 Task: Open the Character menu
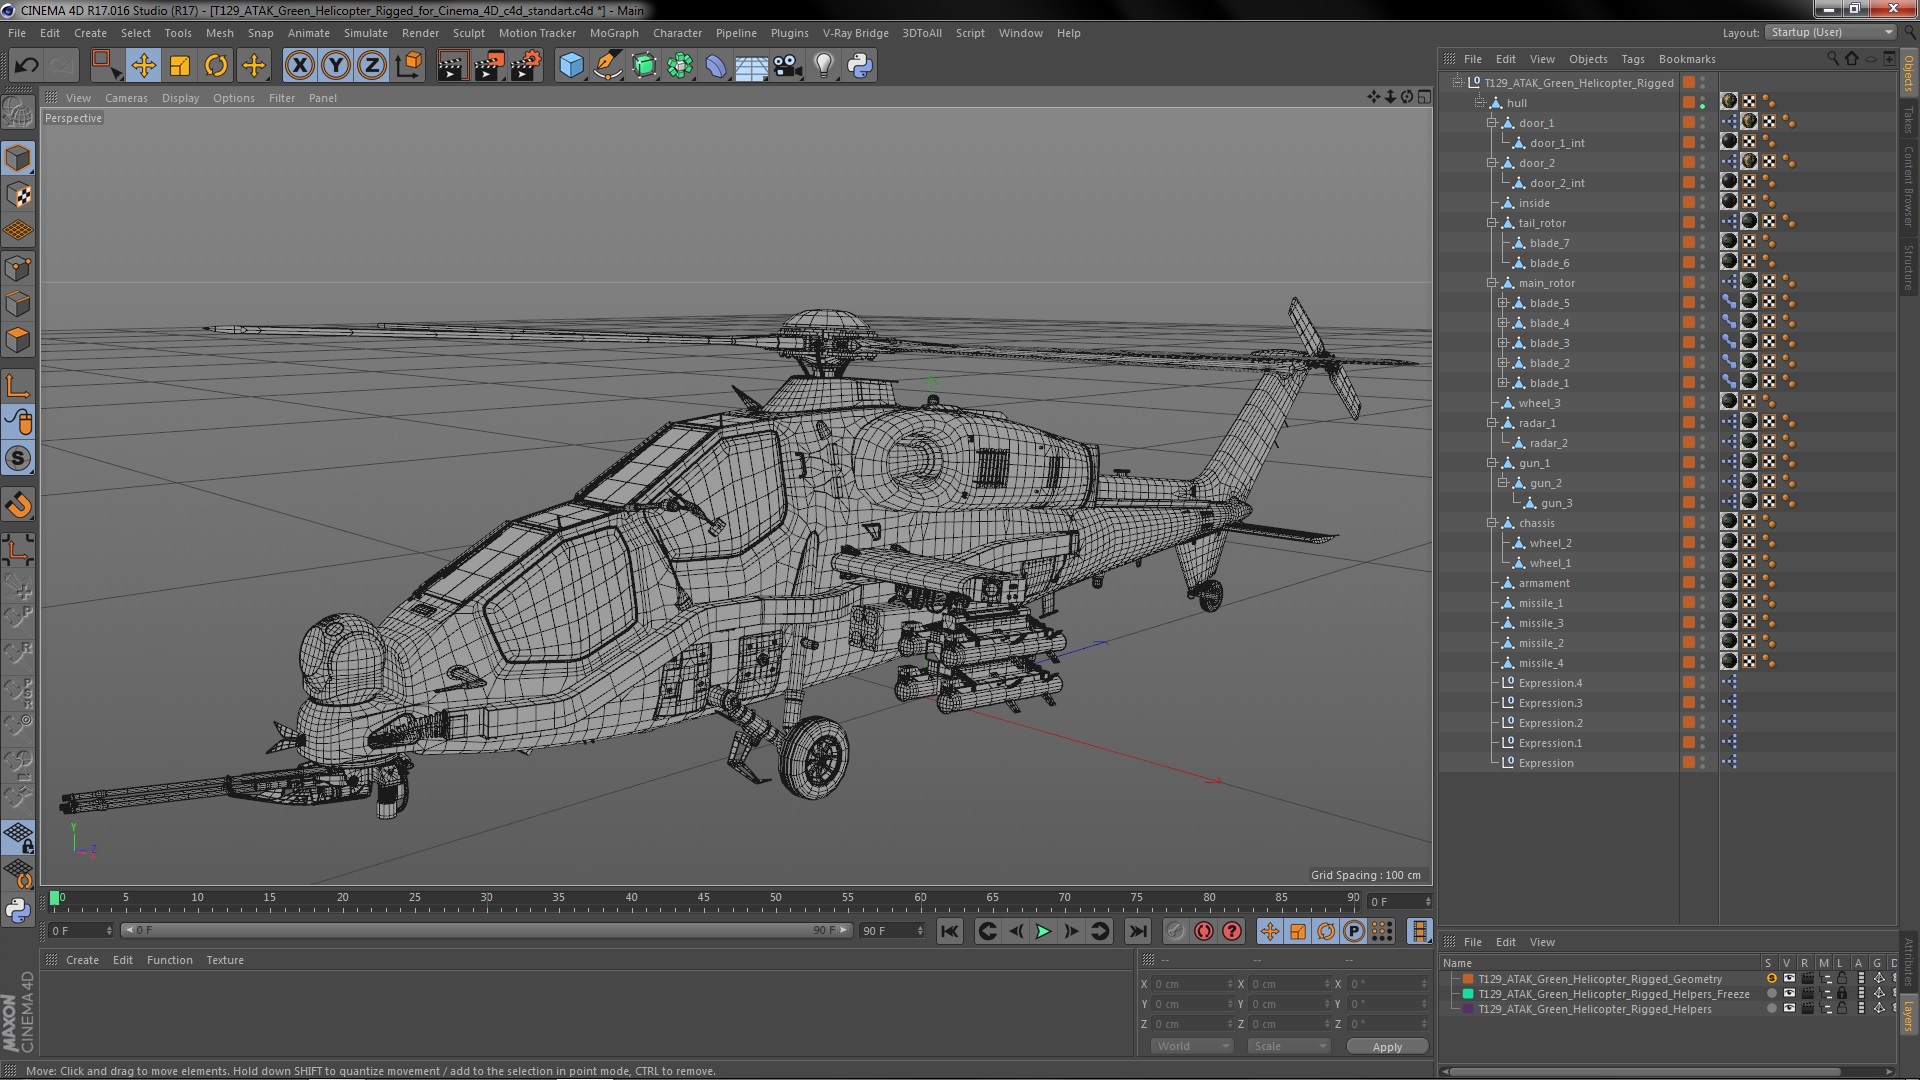677,33
